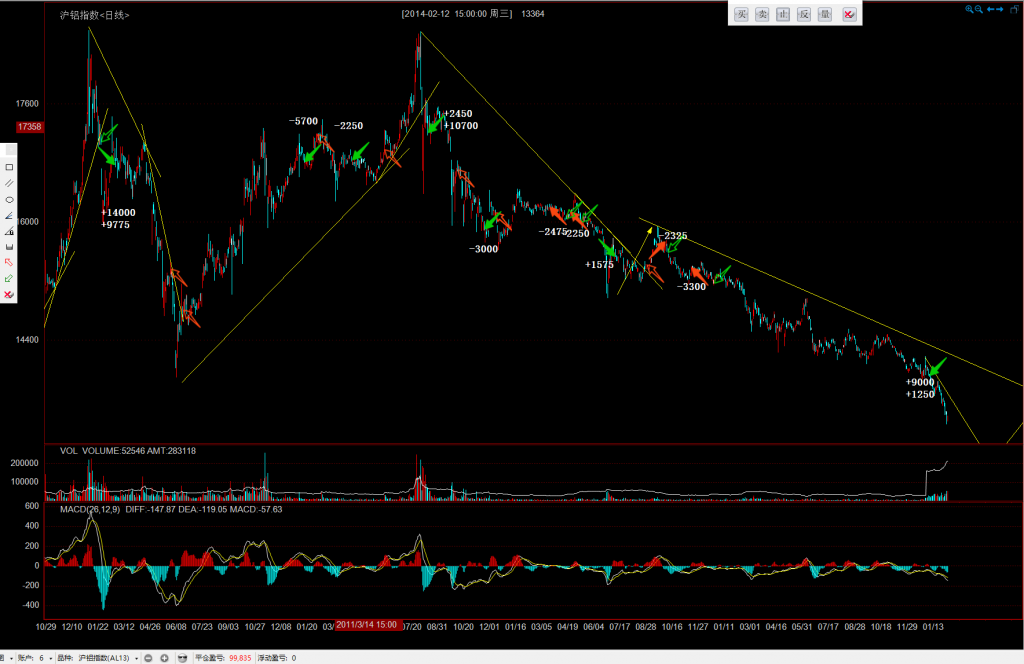Open the 品种 instrument dropdown showing AL13
1024x664 pixels.
coord(136,658)
